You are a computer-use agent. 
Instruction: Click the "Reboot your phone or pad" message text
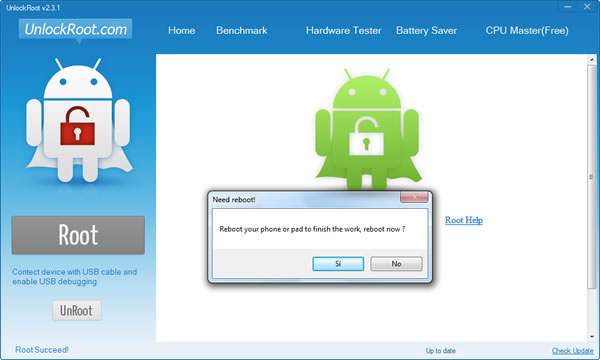[x=312, y=229]
